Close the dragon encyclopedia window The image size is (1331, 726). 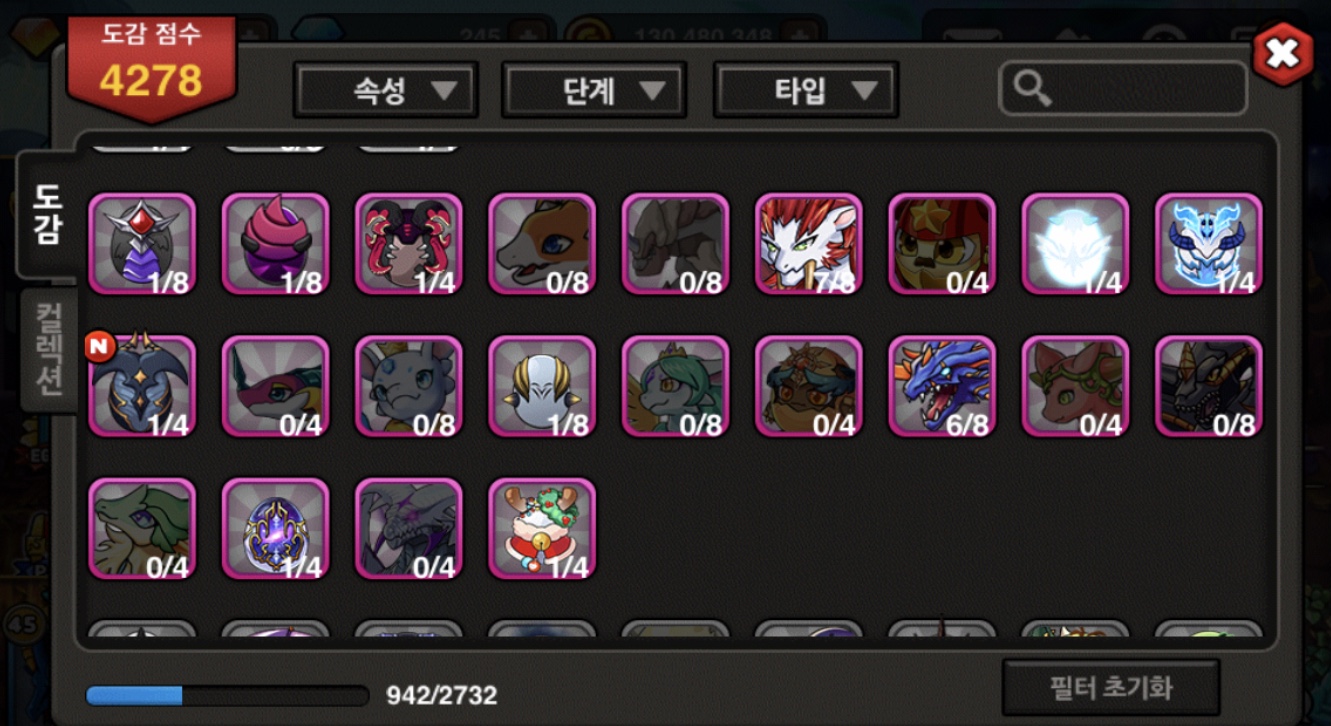[x=1282, y=53]
